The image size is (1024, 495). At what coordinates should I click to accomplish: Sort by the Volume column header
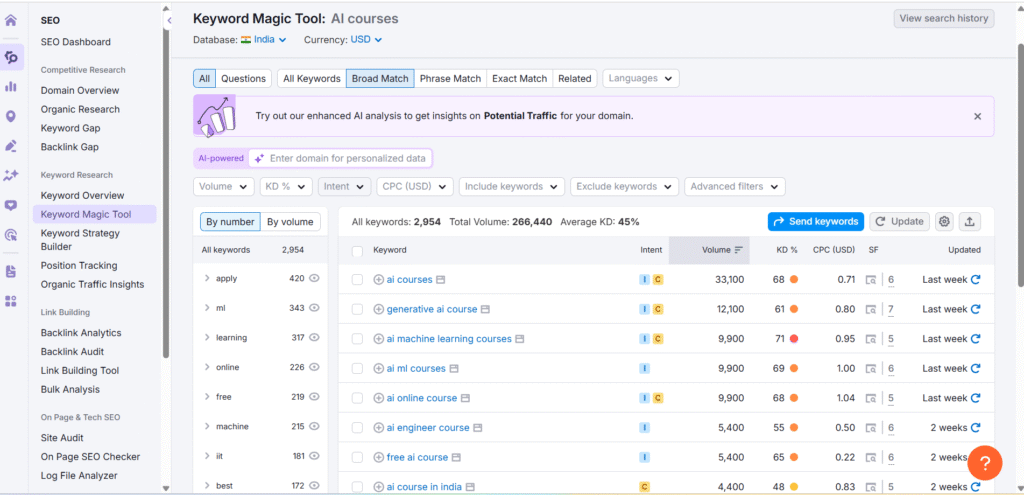(709, 249)
